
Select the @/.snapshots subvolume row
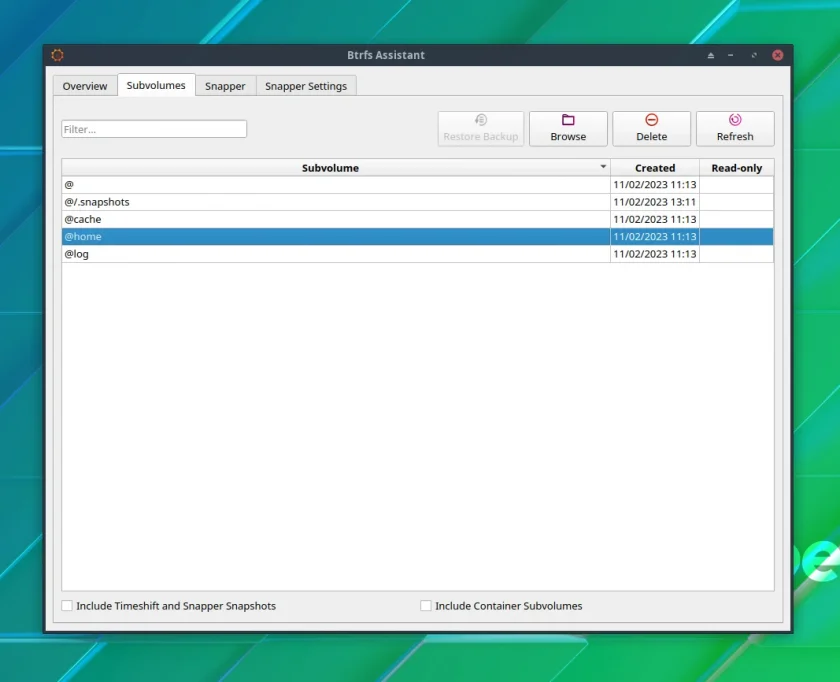coord(417,202)
